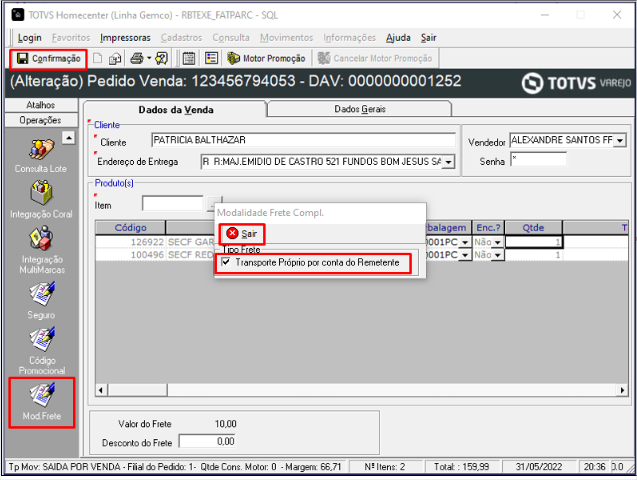This screenshot has height=480, width=637.
Task: Open the Consulta menu
Action: [231, 38]
